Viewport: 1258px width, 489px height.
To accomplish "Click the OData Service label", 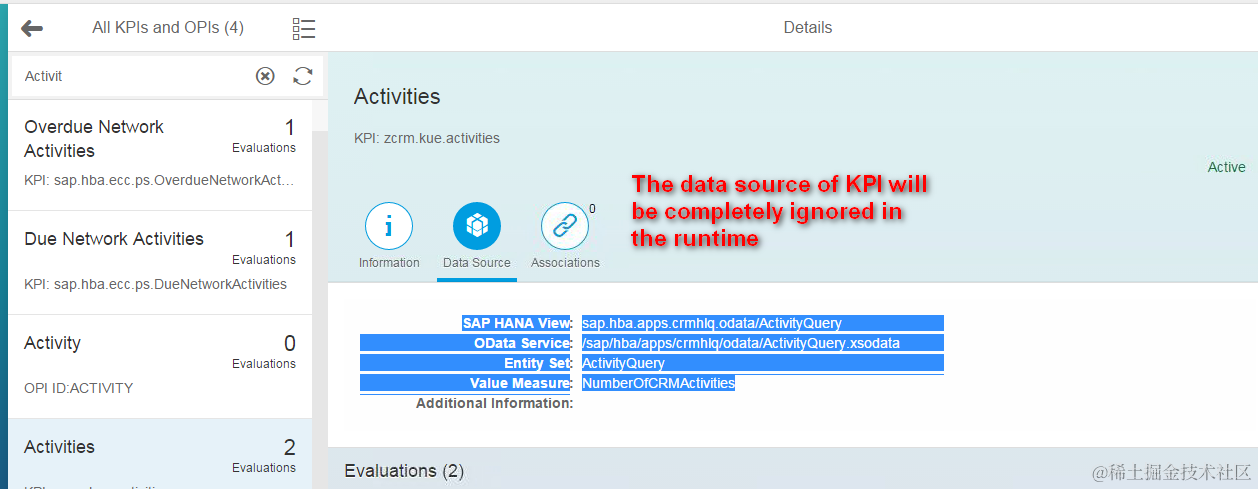I will (x=523, y=343).
